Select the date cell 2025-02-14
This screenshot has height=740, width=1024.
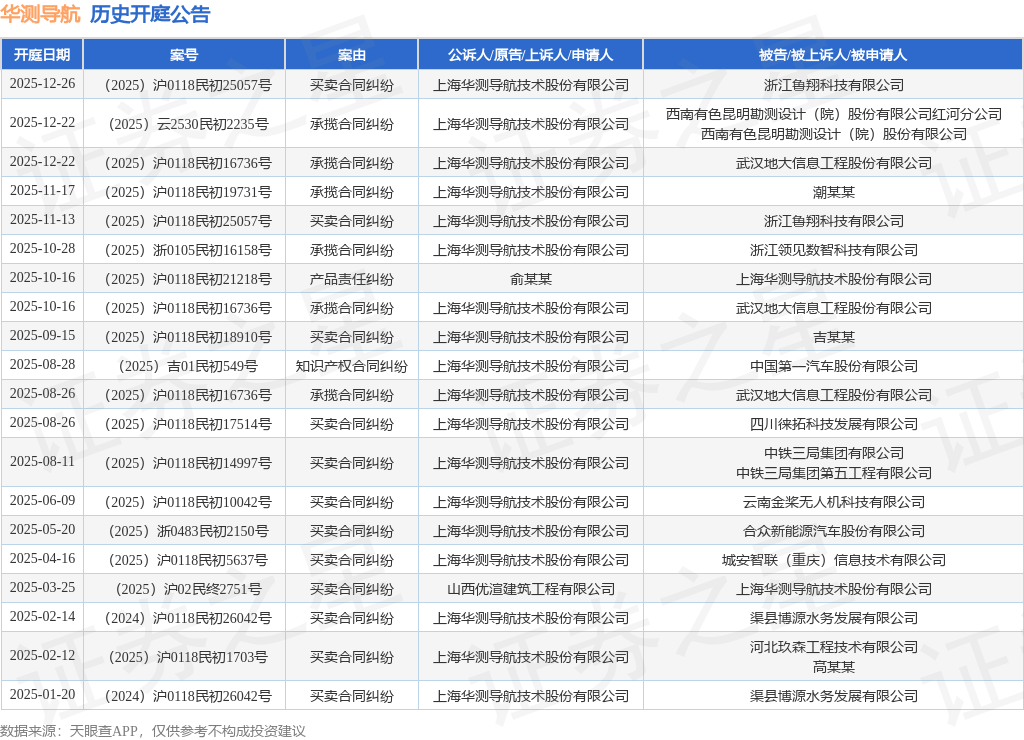(x=42, y=617)
